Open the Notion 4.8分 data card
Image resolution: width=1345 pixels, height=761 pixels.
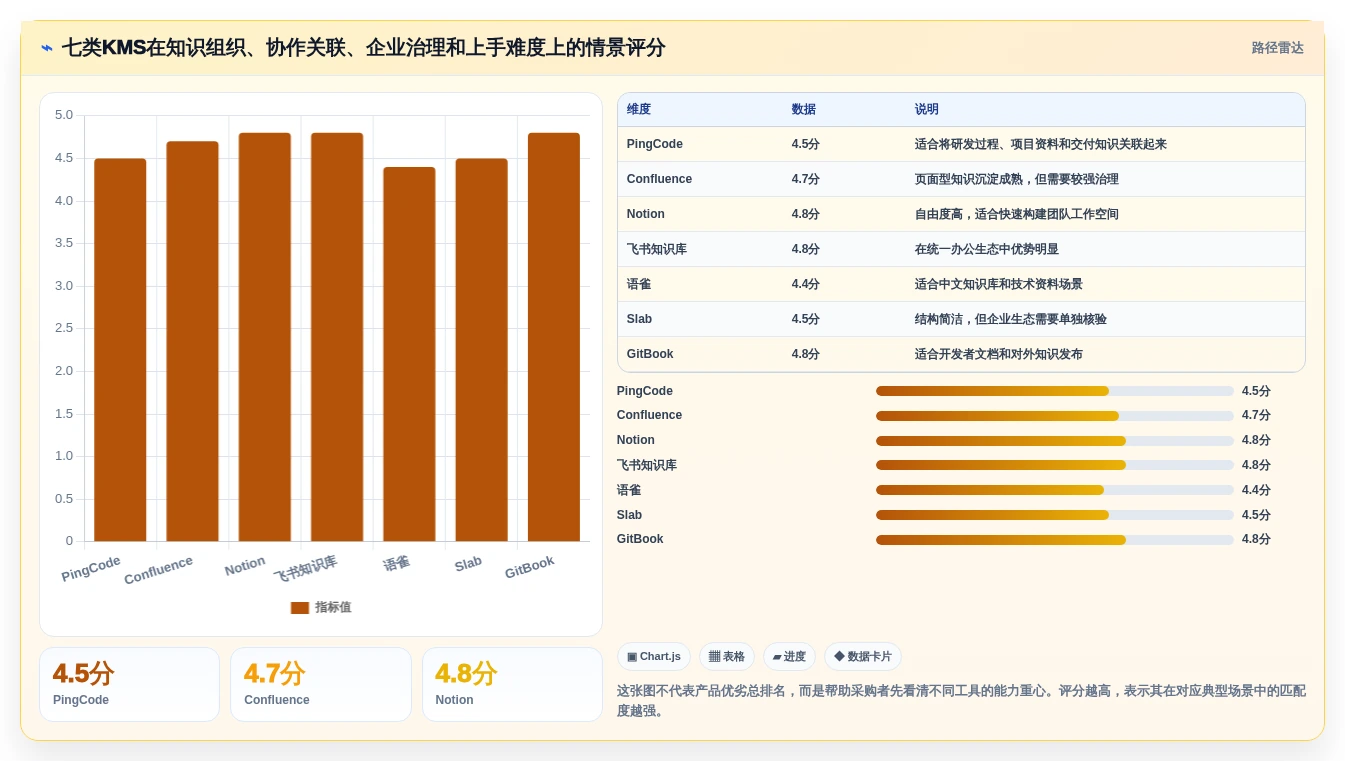pos(512,685)
